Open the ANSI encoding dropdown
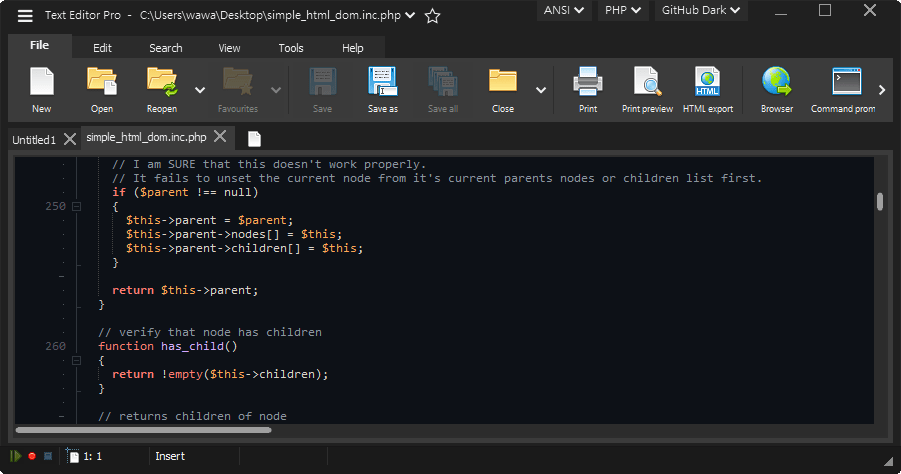901x474 pixels. click(564, 10)
